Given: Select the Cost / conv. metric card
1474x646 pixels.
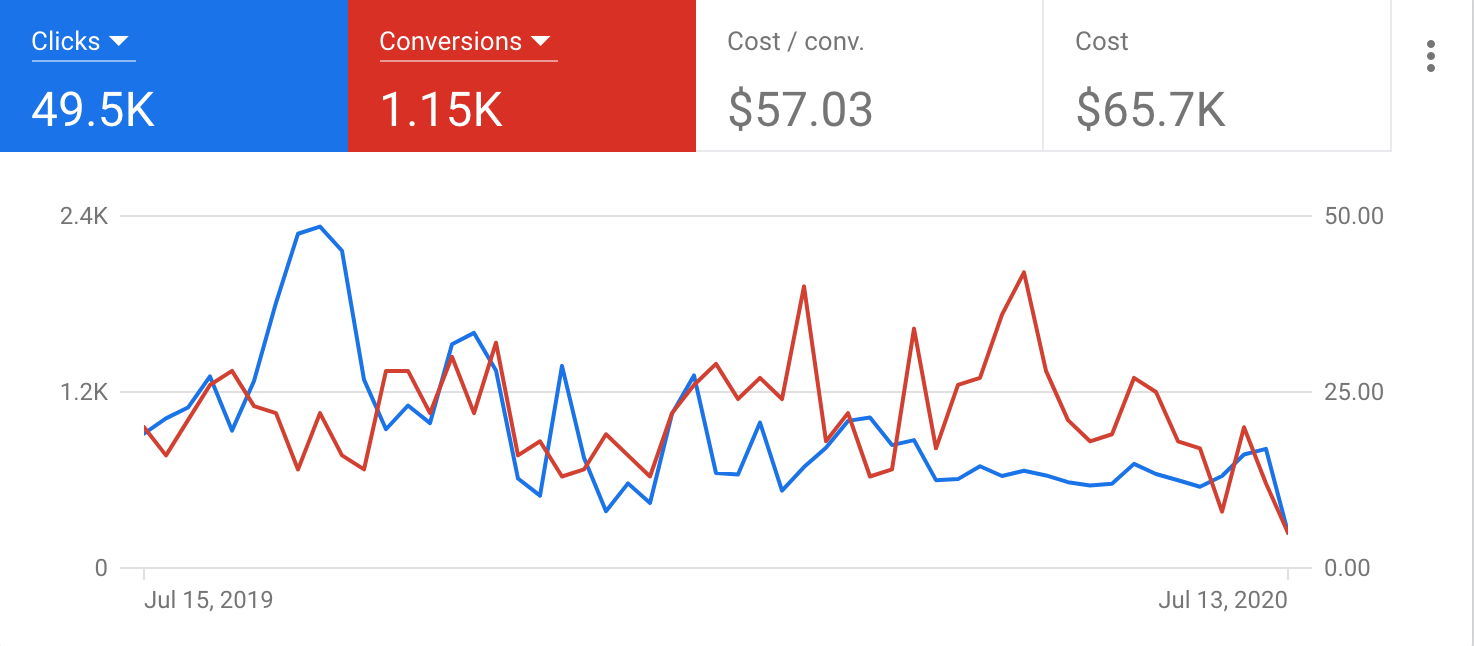Looking at the screenshot, I should (868, 76).
